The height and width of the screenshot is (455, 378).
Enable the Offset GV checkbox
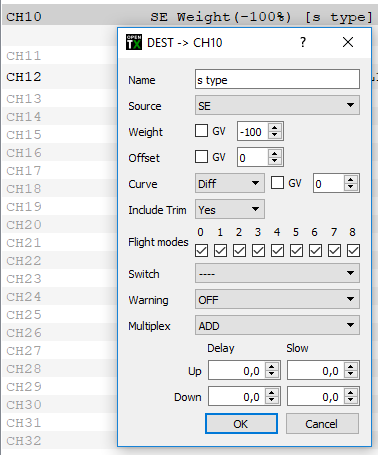click(x=201, y=157)
